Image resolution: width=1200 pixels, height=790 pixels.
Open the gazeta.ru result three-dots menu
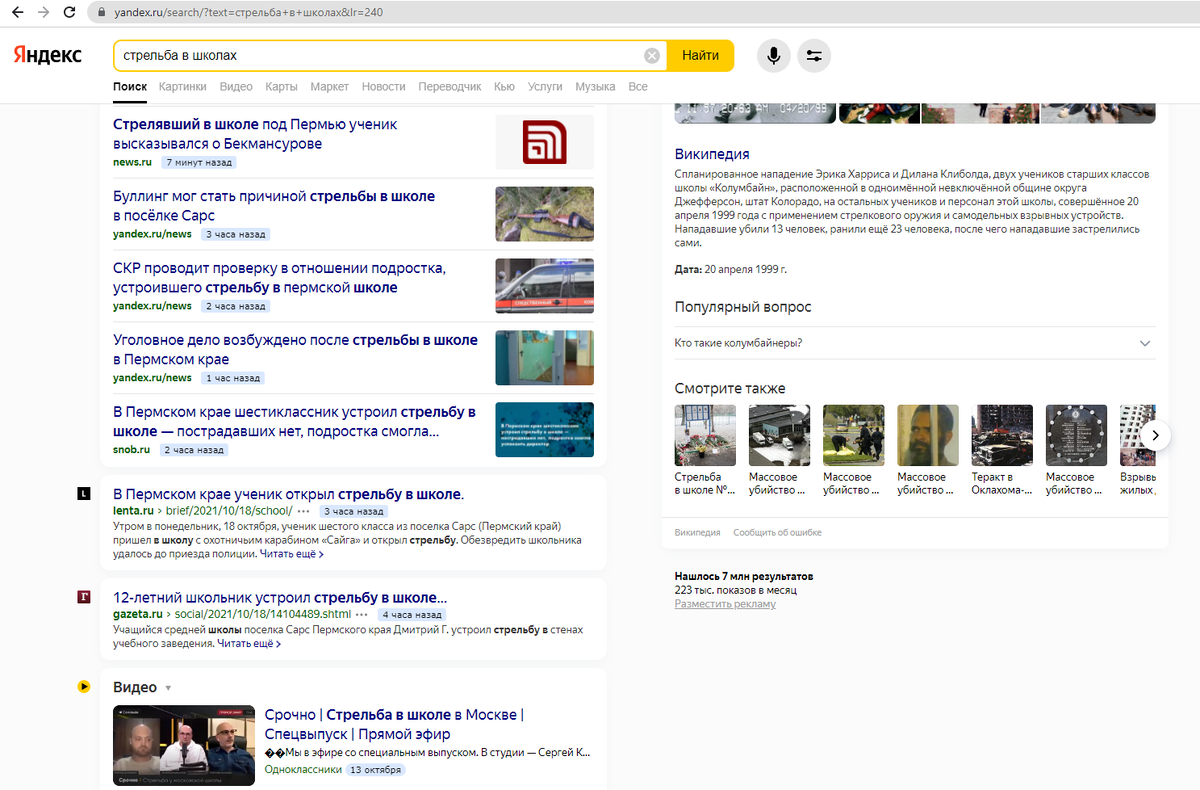coord(362,614)
